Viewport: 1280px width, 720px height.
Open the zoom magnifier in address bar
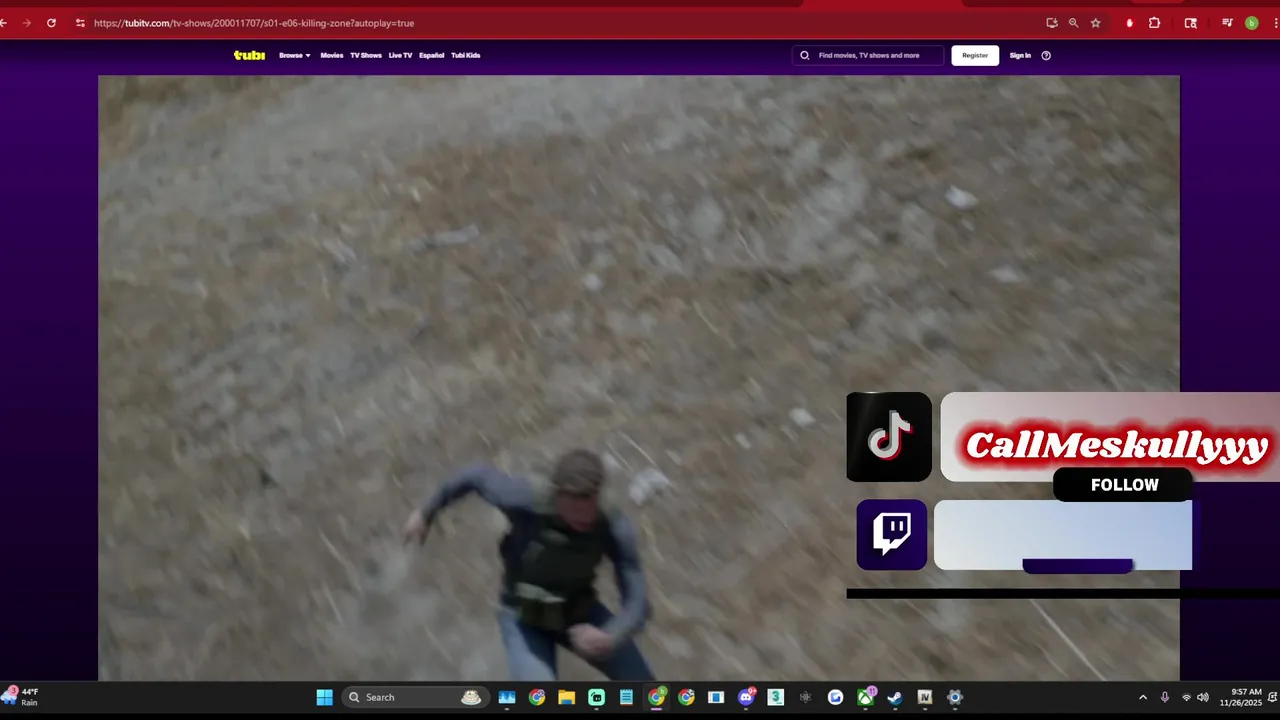[x=1074, y=22]
